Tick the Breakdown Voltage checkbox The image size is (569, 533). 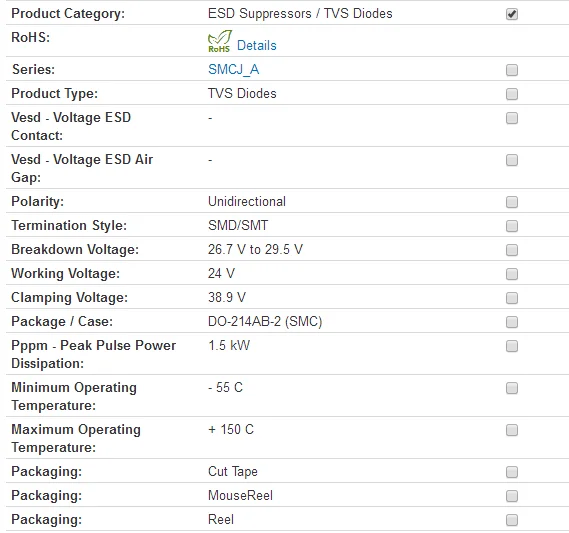pyautogui.click(x=512, y=250)
